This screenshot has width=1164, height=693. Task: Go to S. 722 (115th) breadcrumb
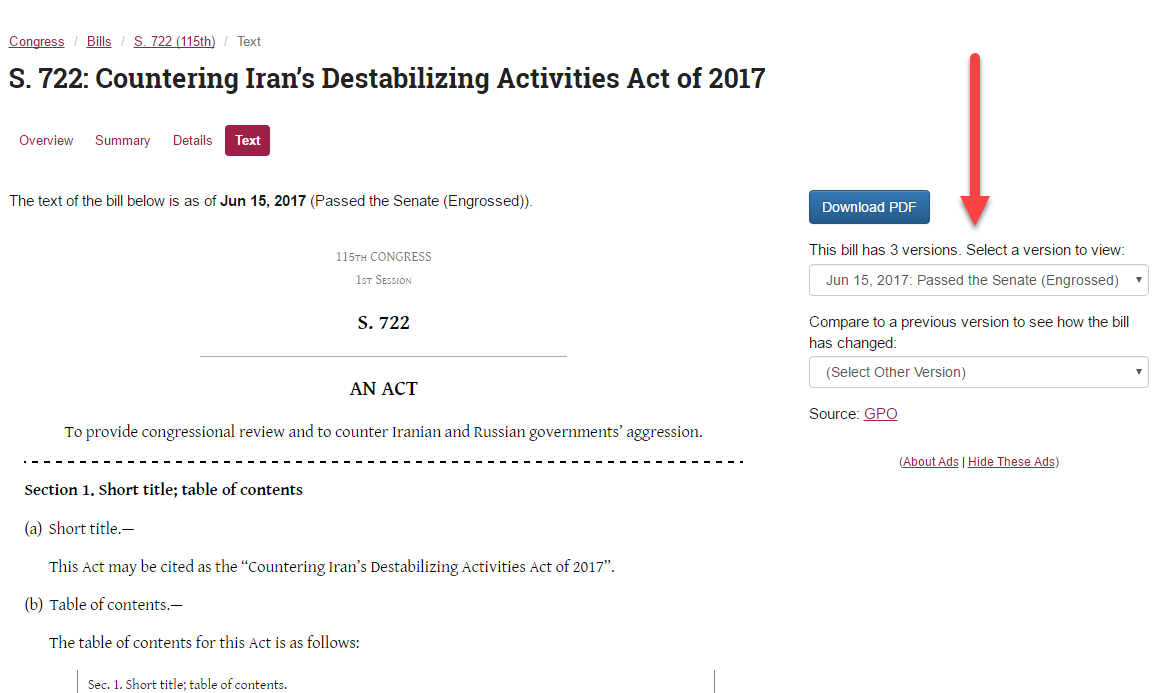pyautogui.click(x=174, y=42)
